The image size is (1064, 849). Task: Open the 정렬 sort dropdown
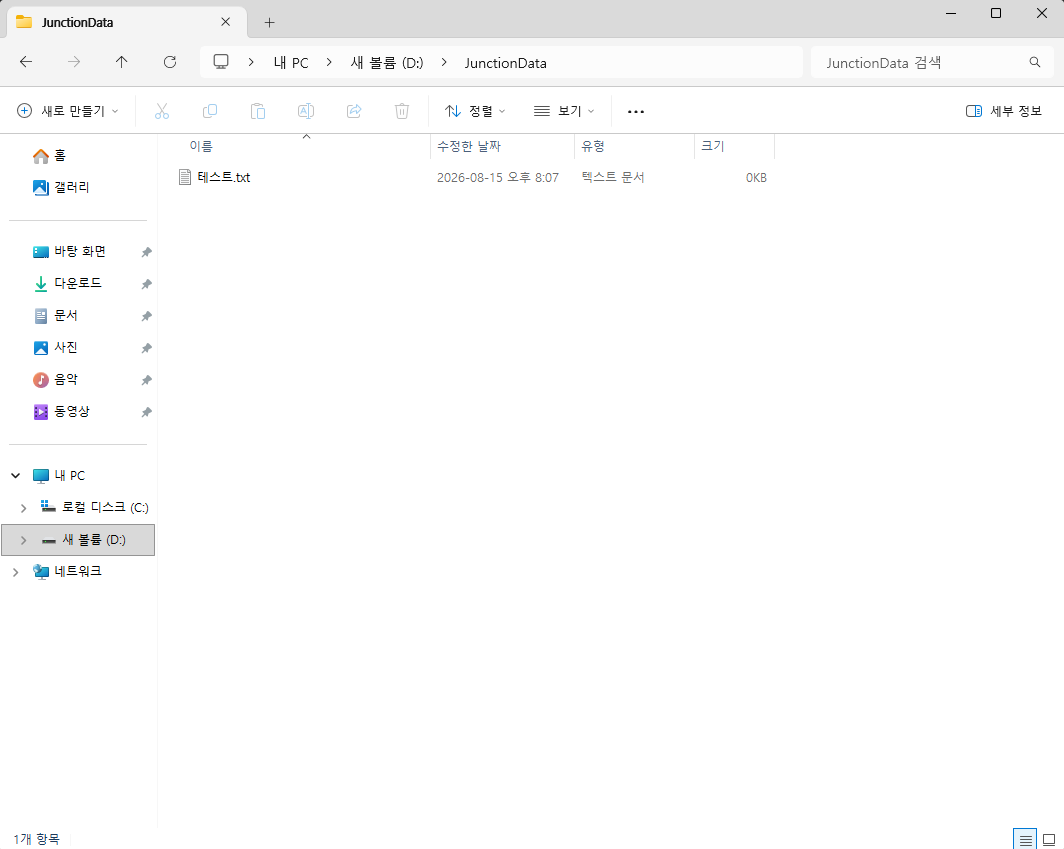point(475,111)
